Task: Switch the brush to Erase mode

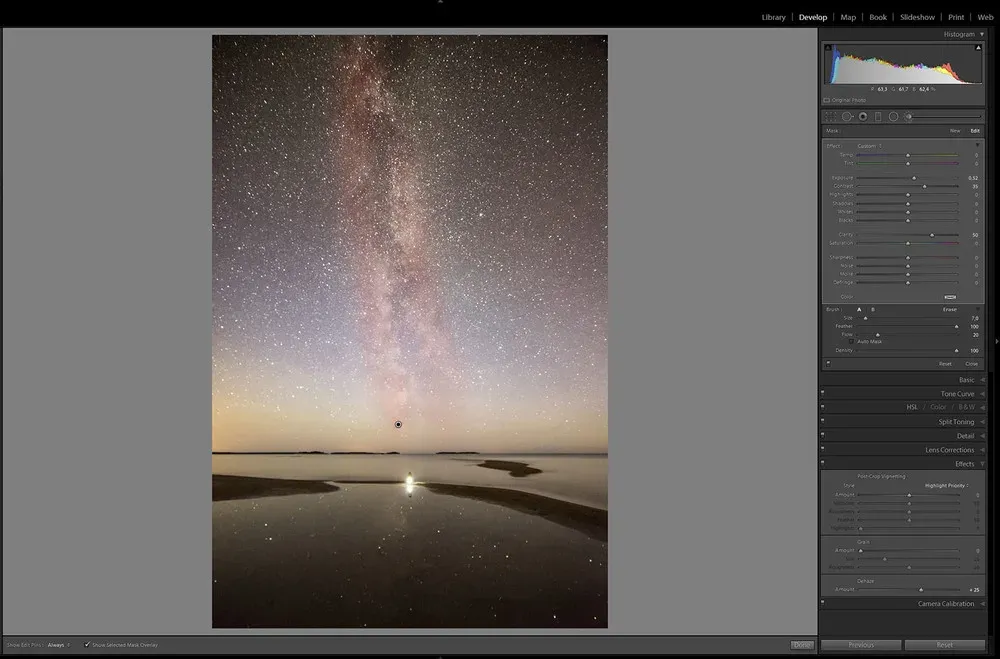Action: [950, 309]
